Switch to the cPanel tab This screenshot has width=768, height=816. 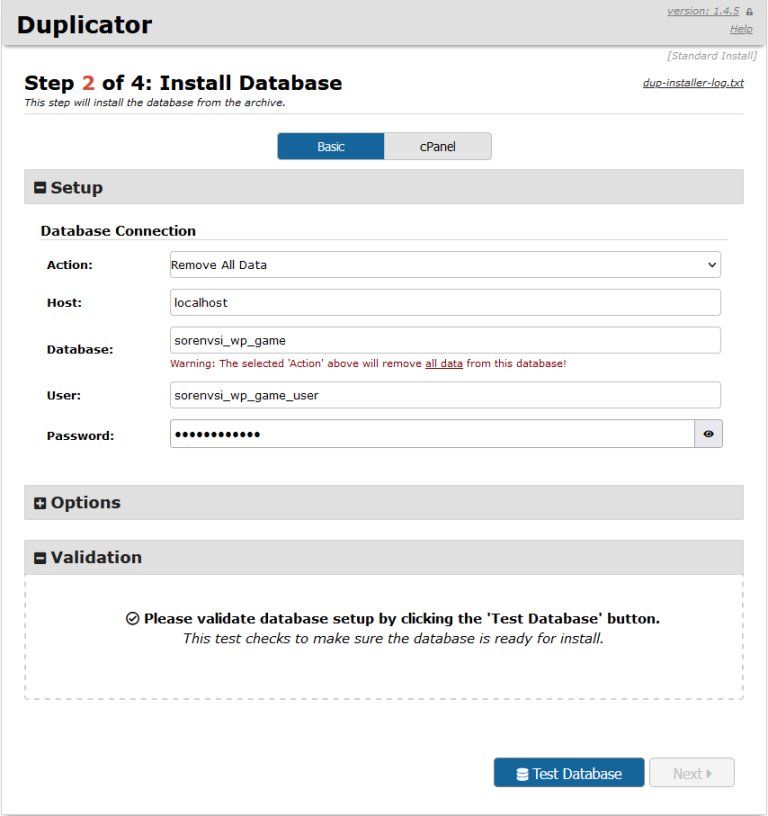point(438,147)
